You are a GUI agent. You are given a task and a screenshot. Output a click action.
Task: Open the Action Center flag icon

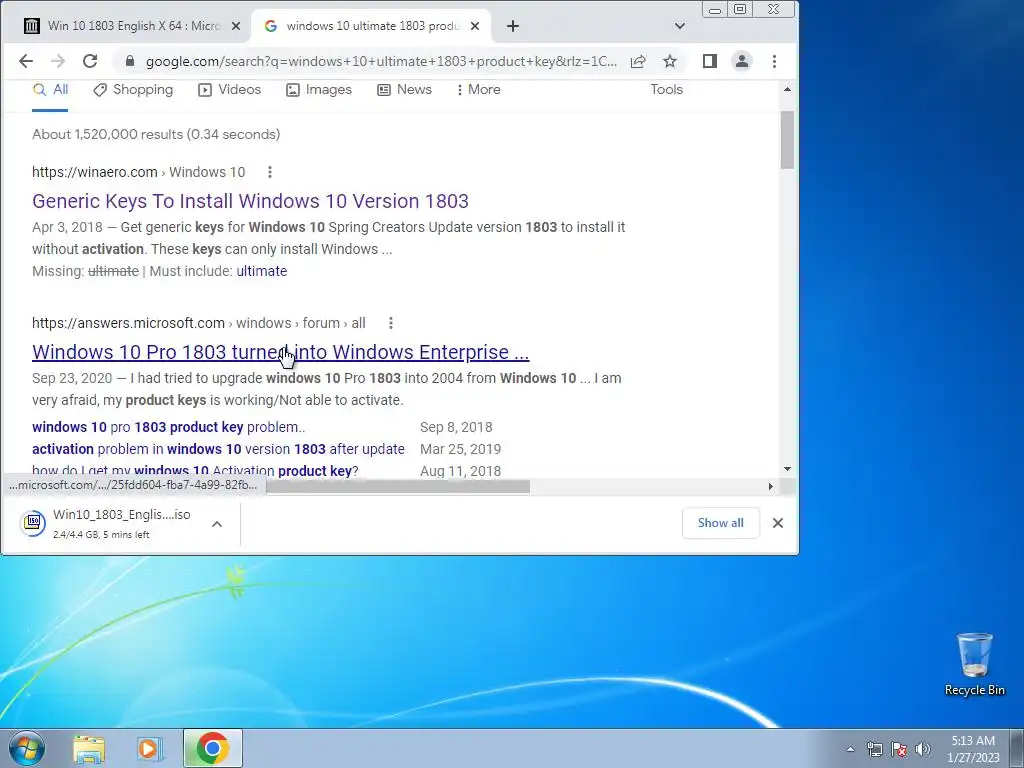point(899,749)
